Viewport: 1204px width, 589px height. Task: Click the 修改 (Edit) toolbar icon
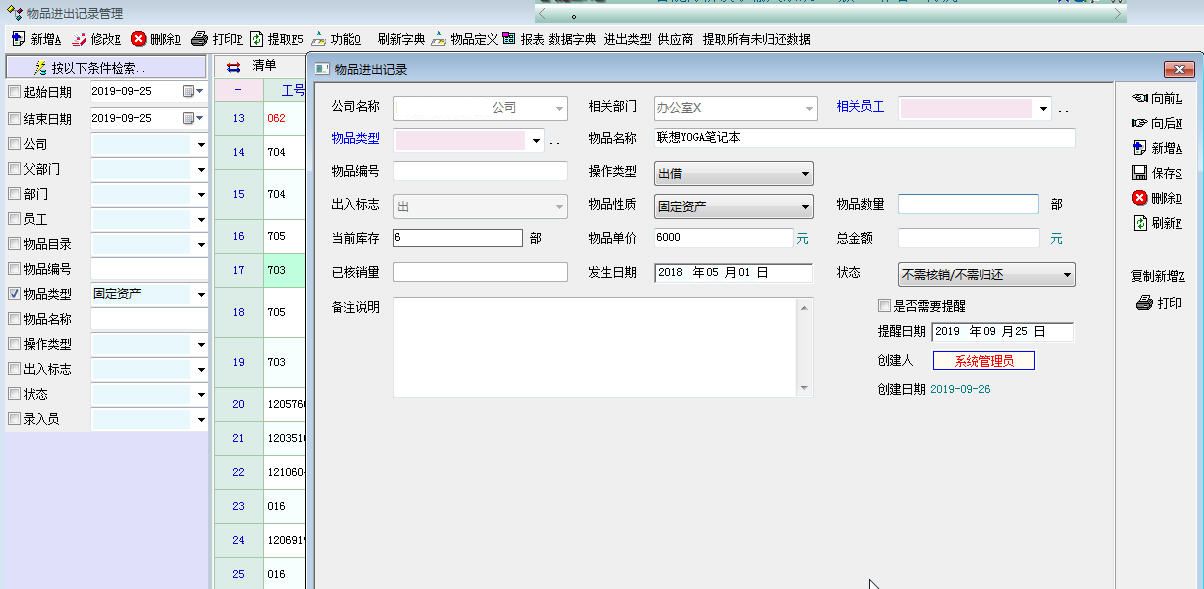coord(79,39)
